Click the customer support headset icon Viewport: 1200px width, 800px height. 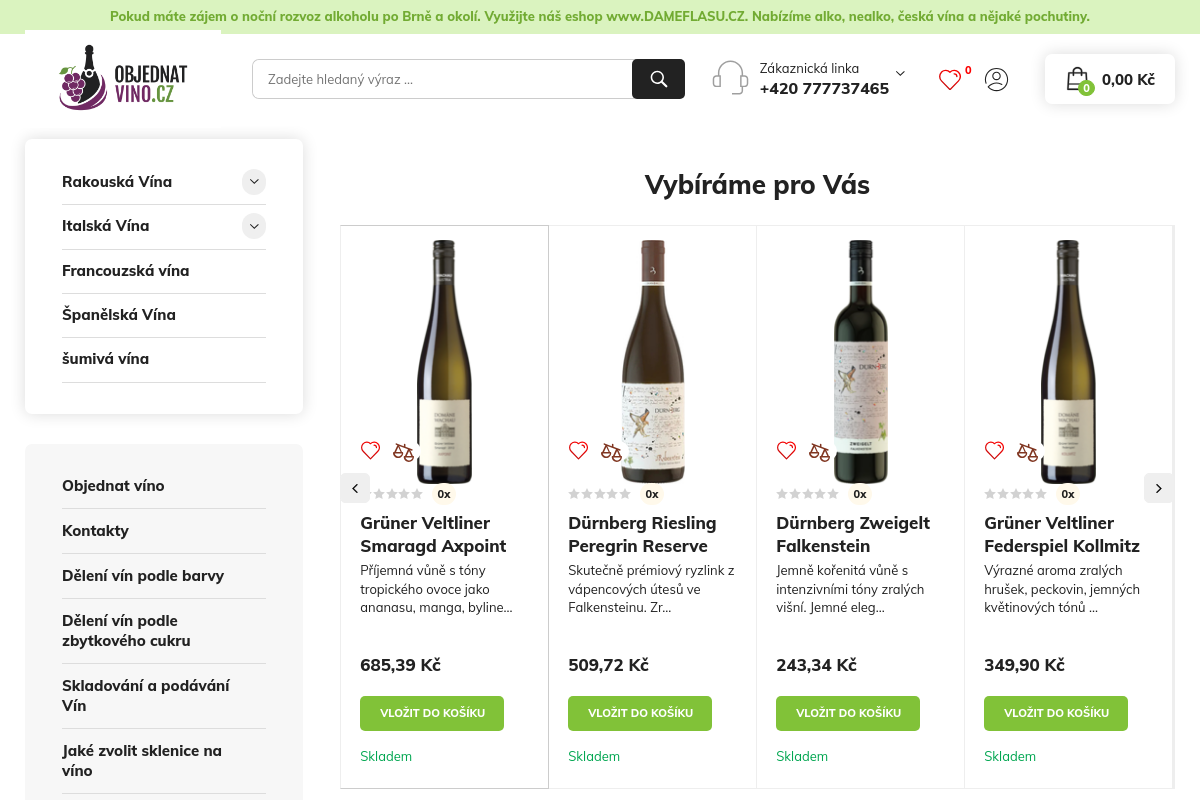729,77
